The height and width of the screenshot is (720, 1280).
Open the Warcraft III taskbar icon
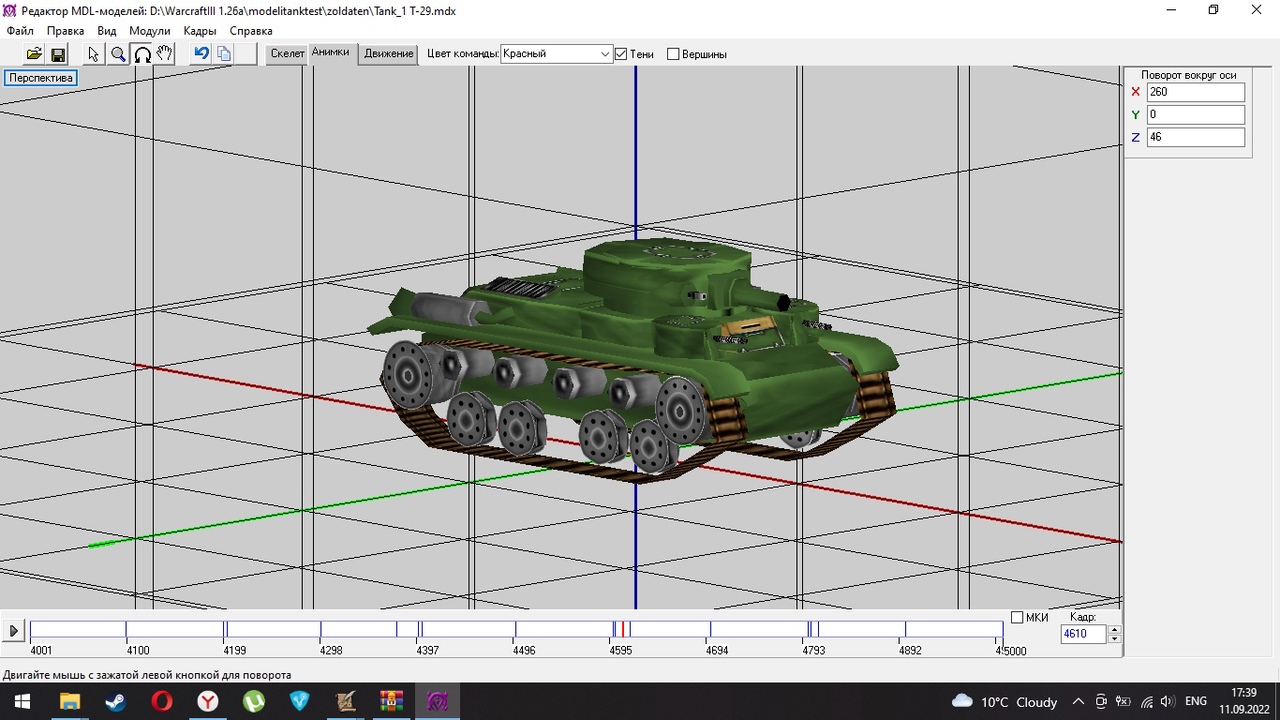pos(345,701)
